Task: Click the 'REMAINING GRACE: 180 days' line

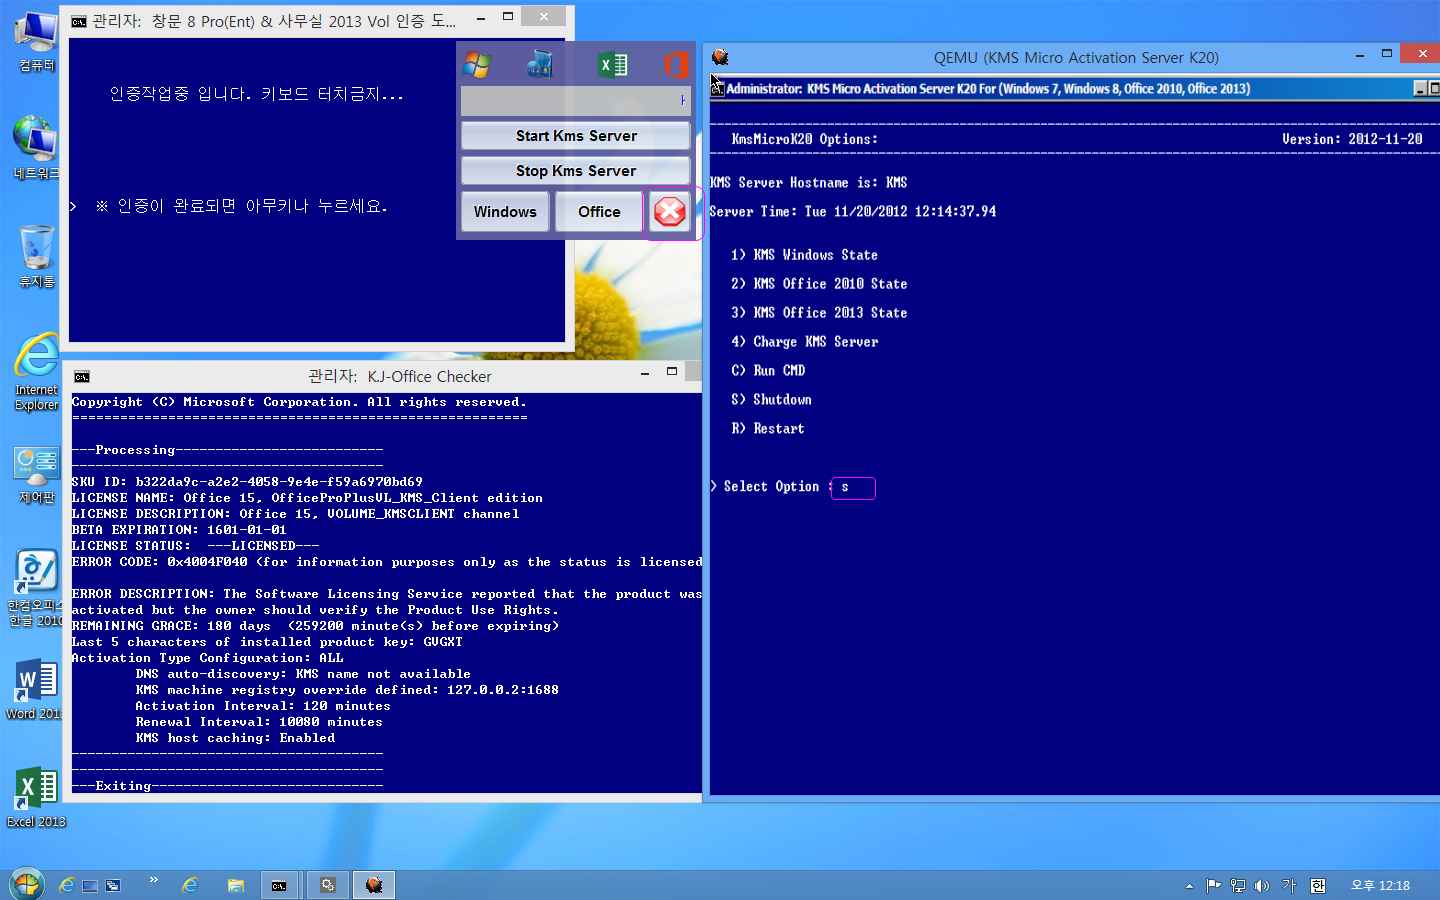Action: tap(315, 626)
